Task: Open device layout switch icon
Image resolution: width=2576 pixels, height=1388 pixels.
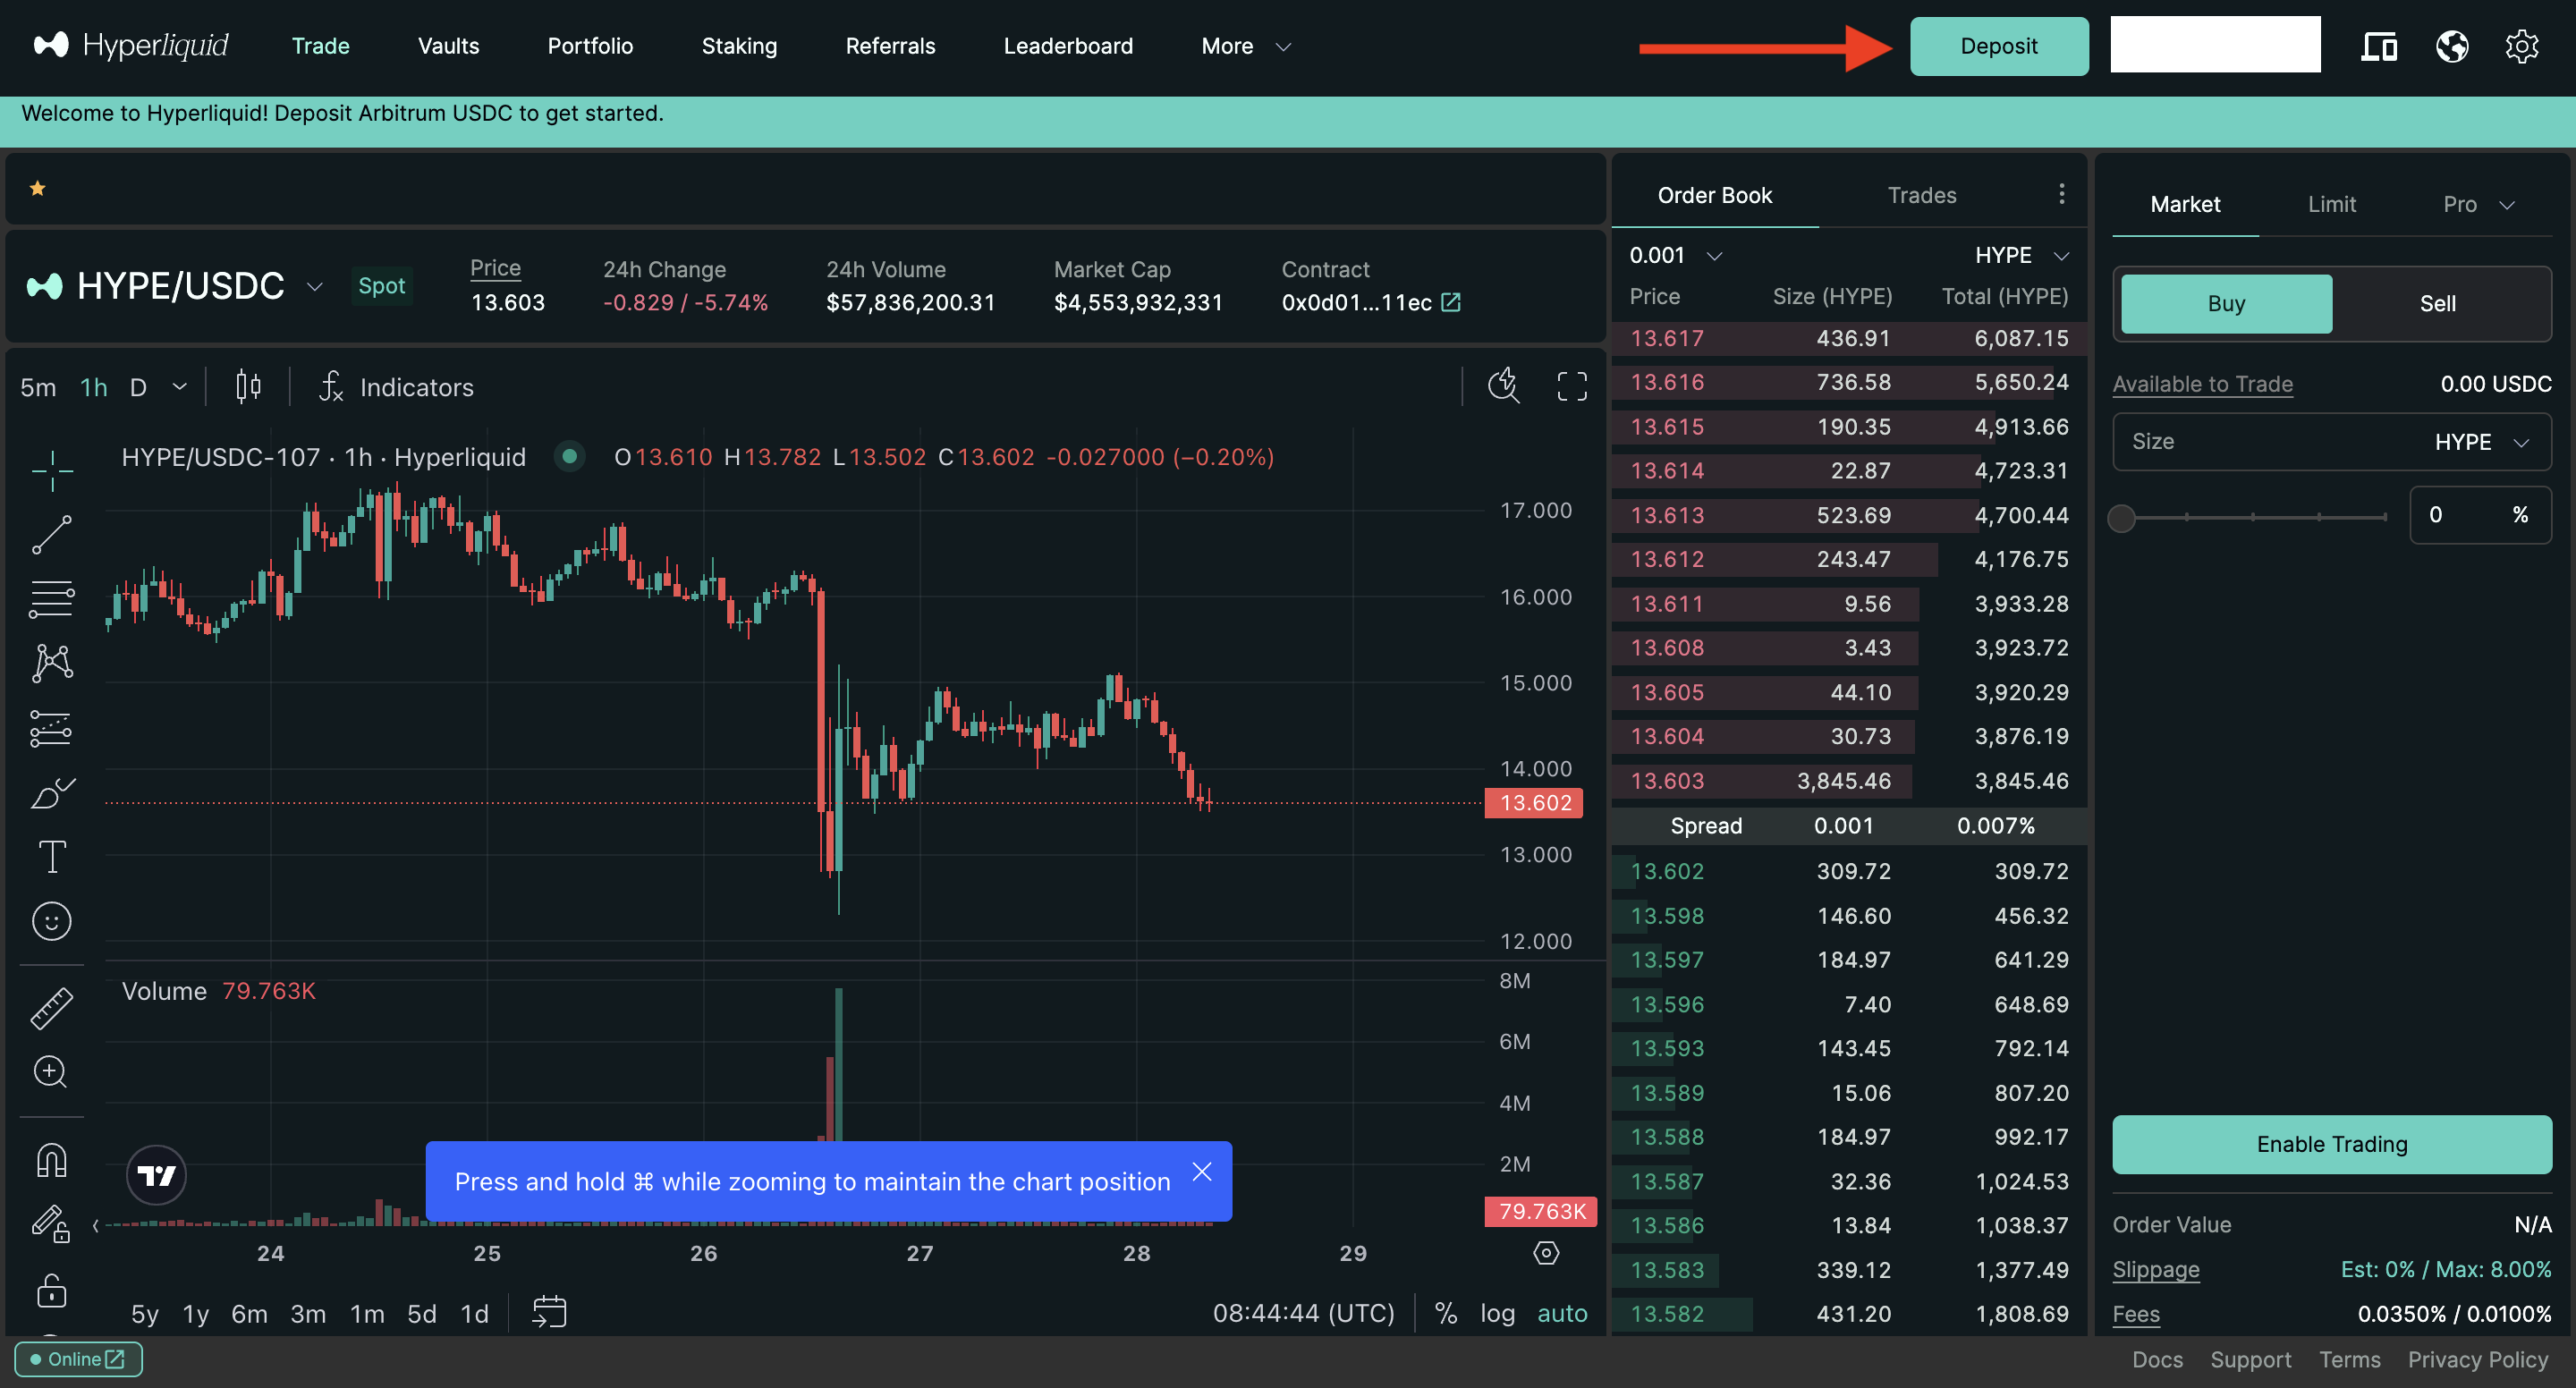Action: (x=2379, y=46)
